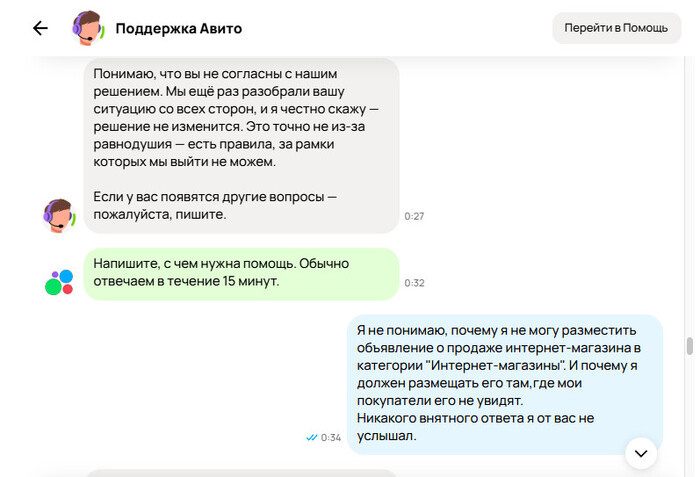Click the double checkmark read status icon
This screenshot has width=700, height=477.
312,437
